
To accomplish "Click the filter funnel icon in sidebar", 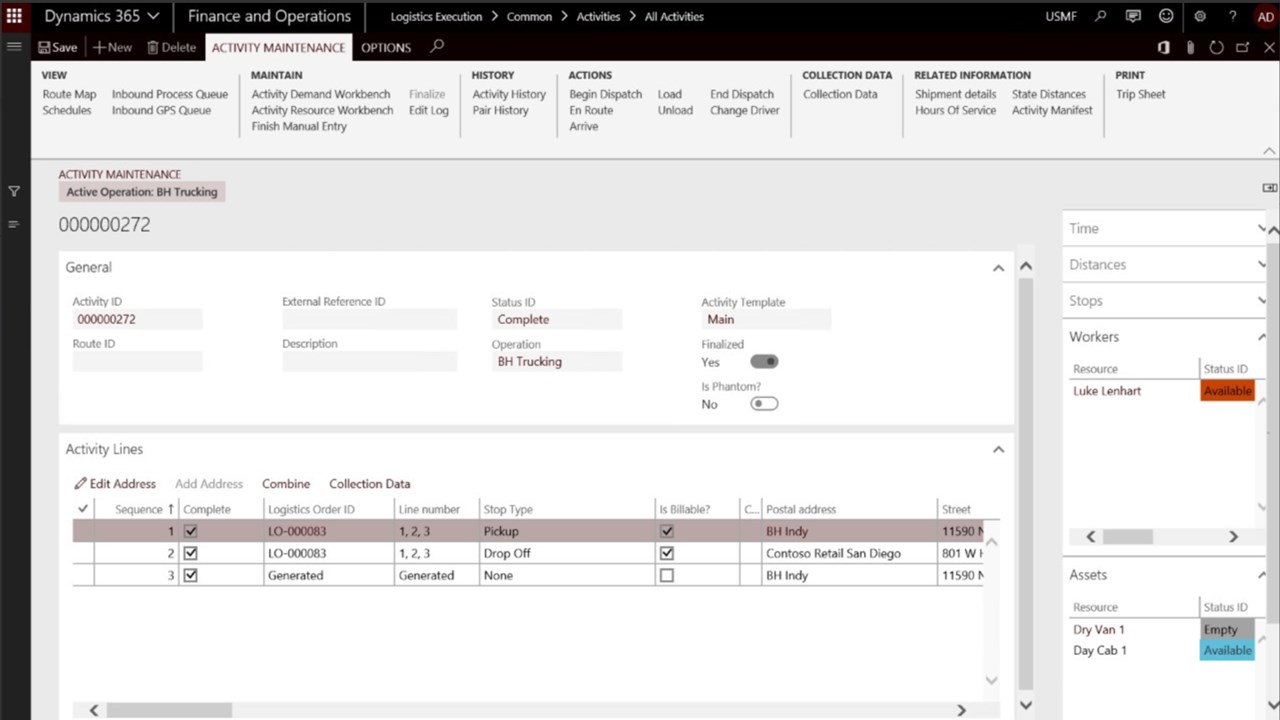I will click(x=14, y=191).
